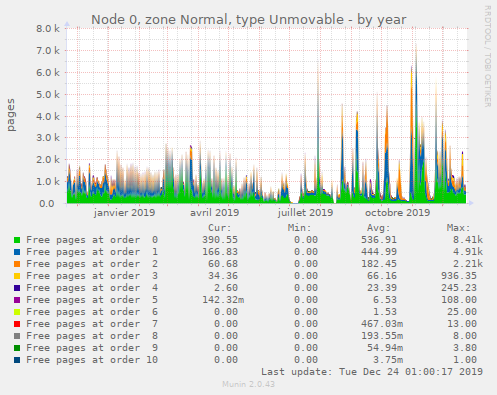
Task: Click the 'Min:' column header
Action: 299,228
